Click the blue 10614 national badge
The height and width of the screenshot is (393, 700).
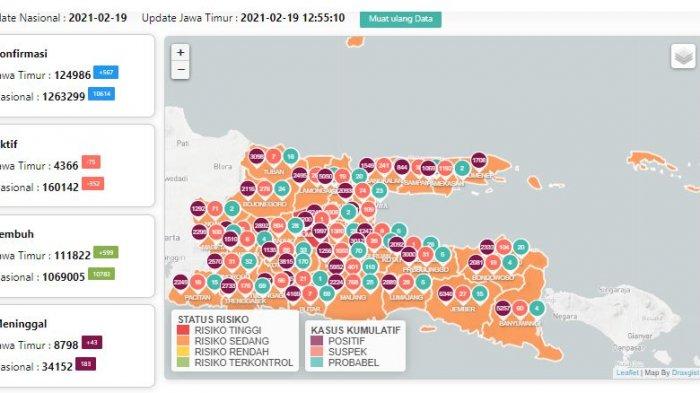101,94
